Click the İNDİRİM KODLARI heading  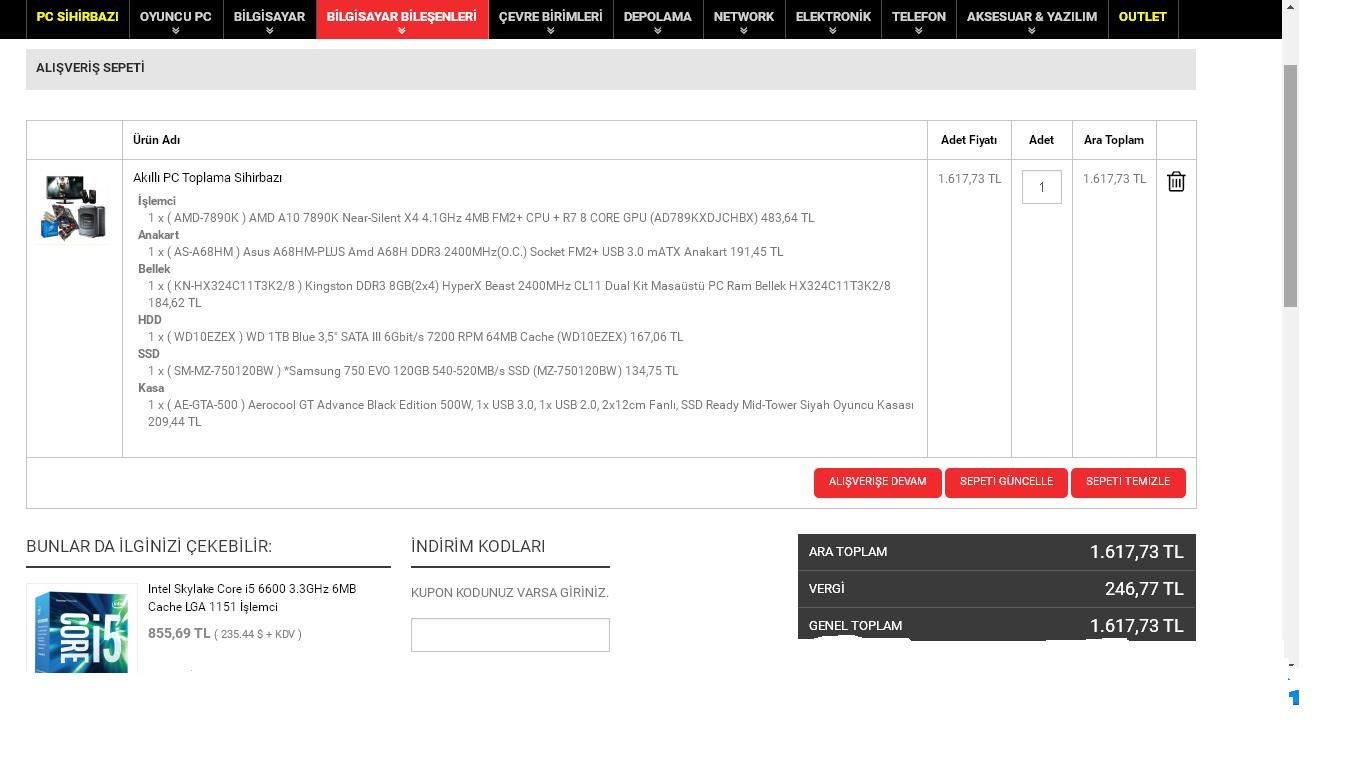point(478,547)
